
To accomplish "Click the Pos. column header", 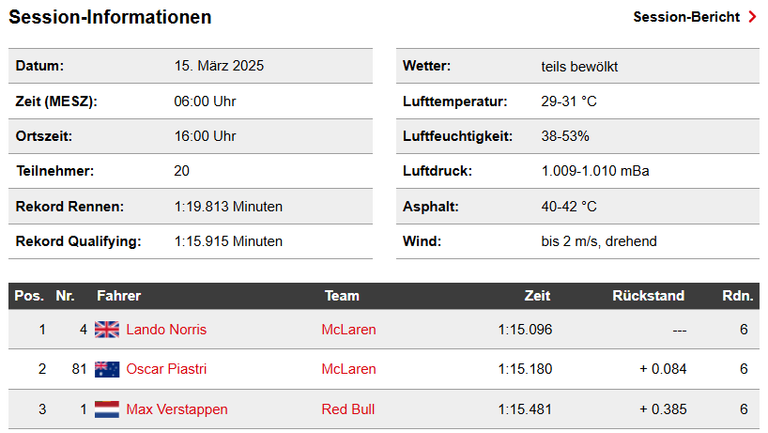I will [29, 296].
